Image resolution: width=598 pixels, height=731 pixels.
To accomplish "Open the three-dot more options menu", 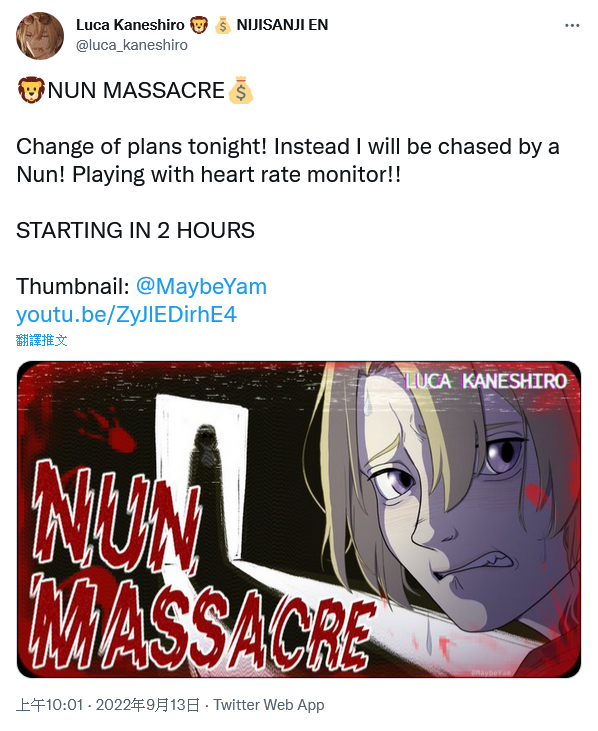I will (x=572, y=26).
